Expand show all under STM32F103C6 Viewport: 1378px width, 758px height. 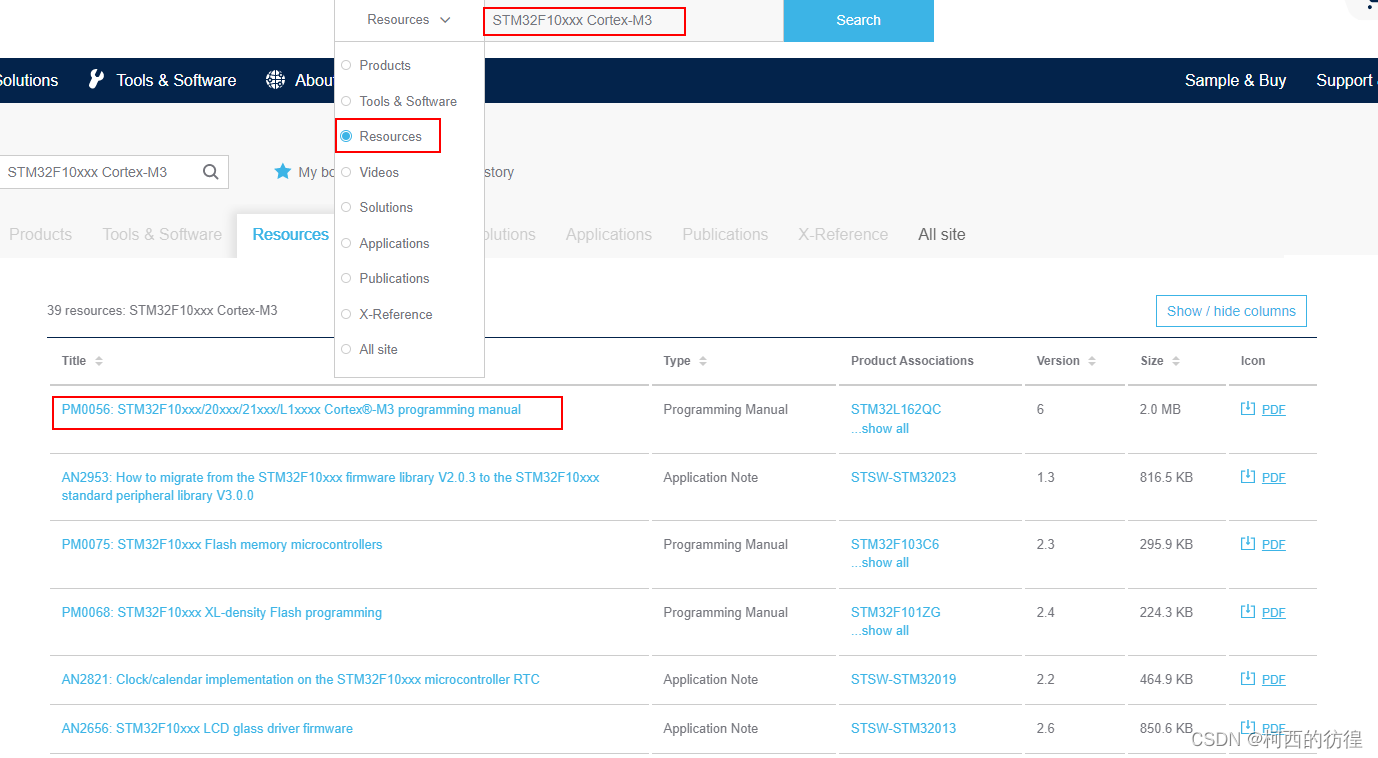pyautogui.click(x=880, y=562)
